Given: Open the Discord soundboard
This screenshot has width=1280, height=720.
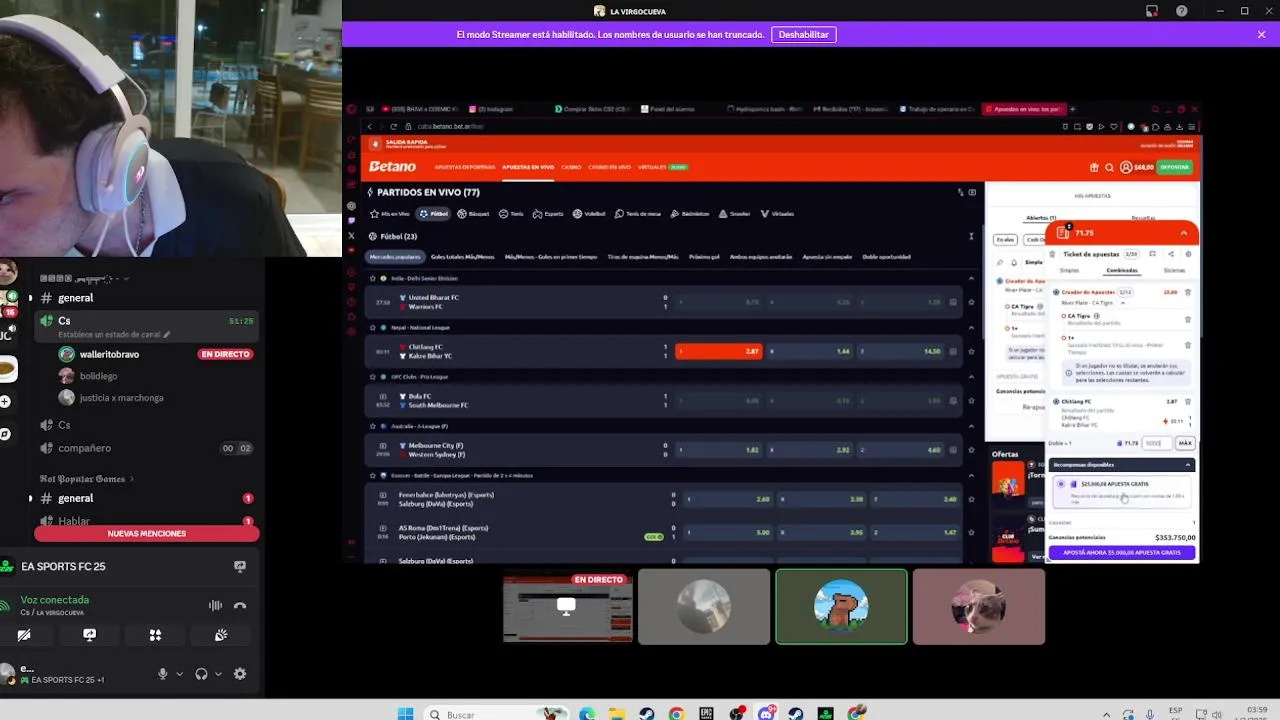Looking at the screenshot, I should 221,634.
